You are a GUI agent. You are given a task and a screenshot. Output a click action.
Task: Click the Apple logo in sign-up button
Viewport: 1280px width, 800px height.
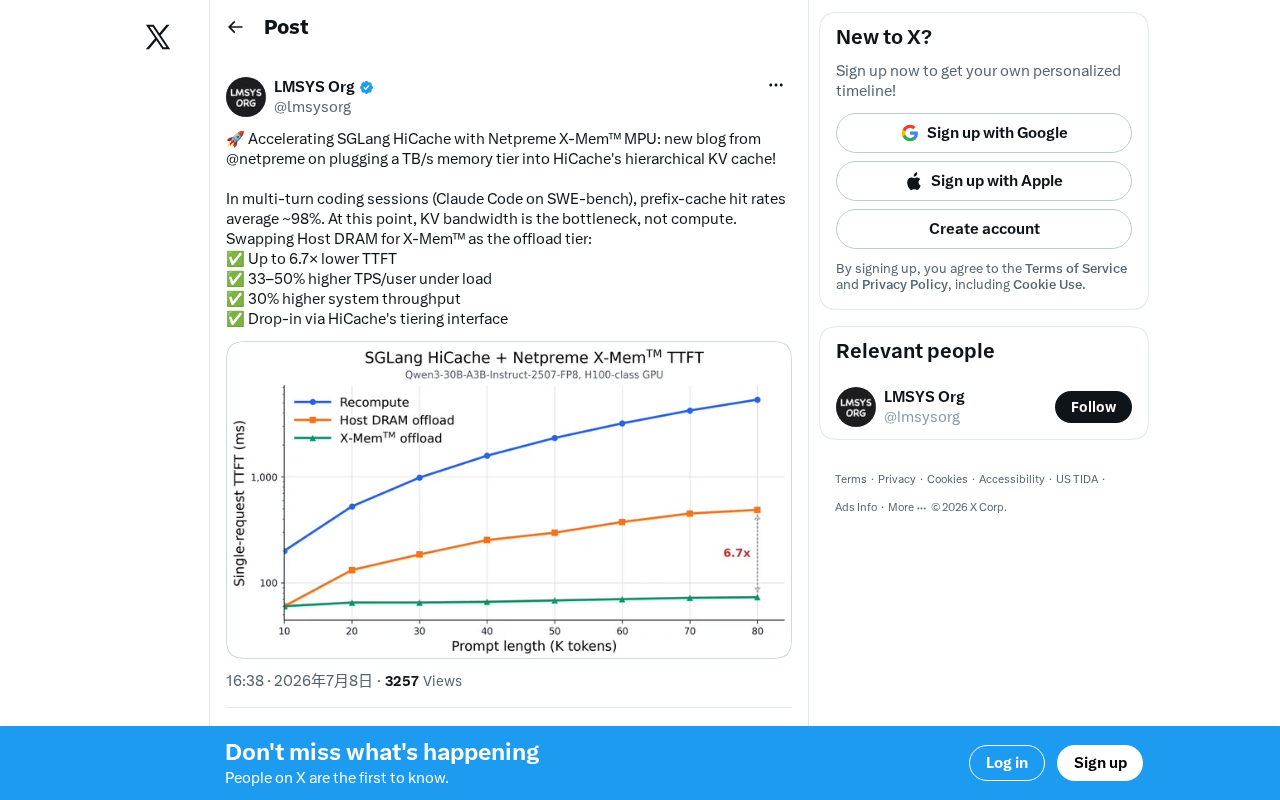coord(914,181)
